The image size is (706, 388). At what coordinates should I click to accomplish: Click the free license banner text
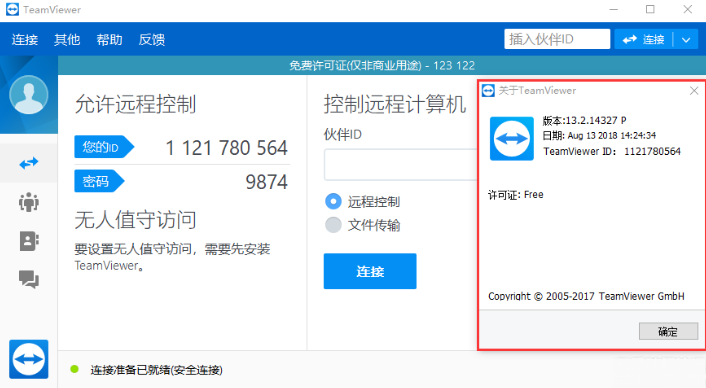(x=382, y=66)
